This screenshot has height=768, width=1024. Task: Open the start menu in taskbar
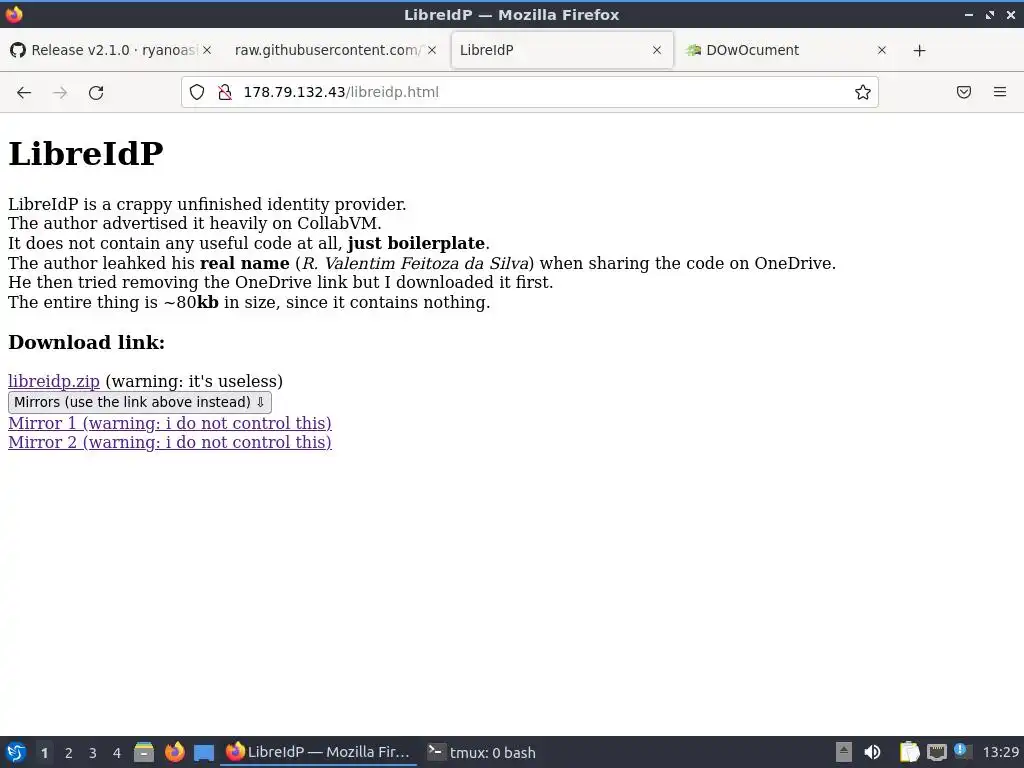coord(16,752)
